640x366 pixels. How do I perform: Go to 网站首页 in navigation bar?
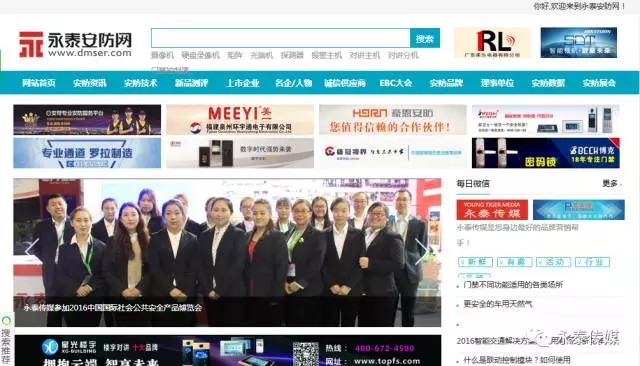coord(39,83)
